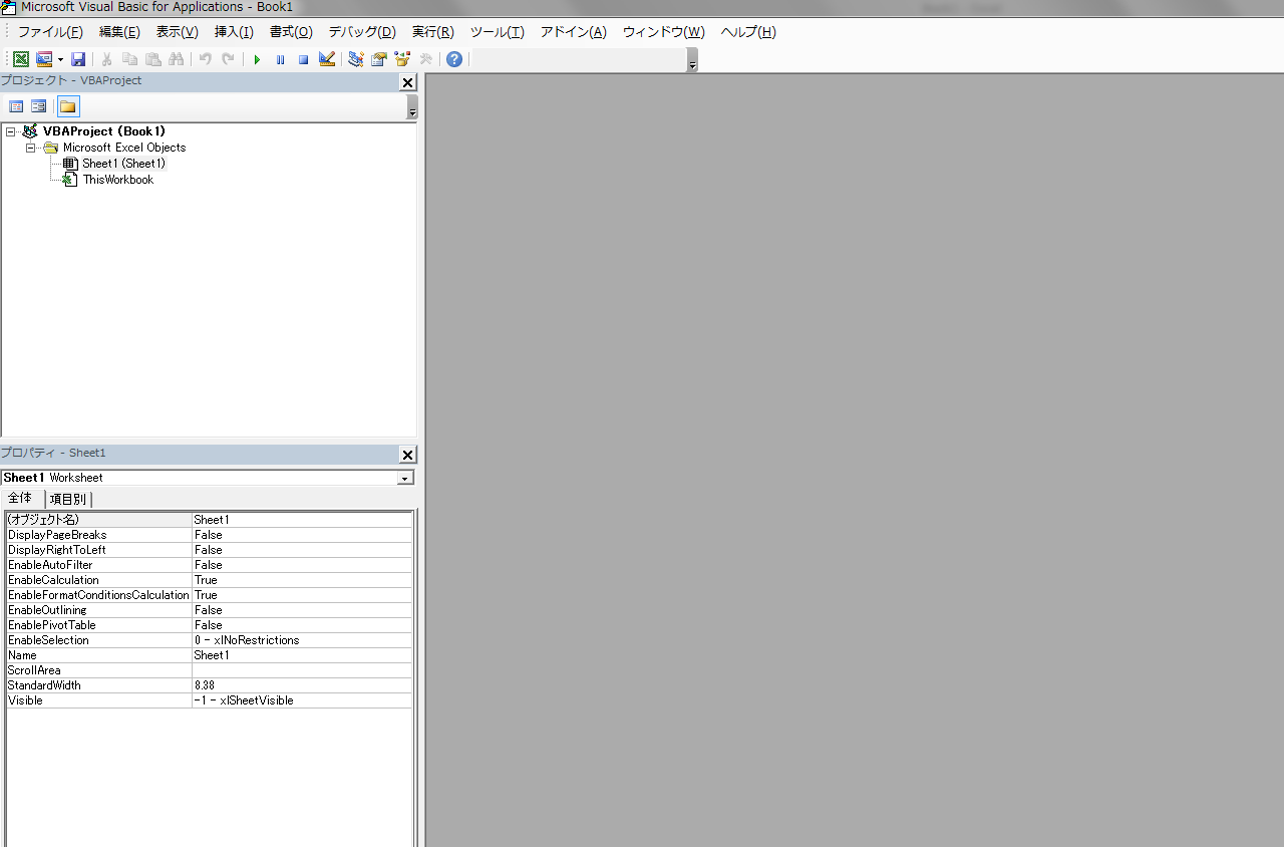Image resolution: width=1284 pixels, height=847 pixels.
Task: Click the Reset icon to stop execution
Action: point(303,59)
